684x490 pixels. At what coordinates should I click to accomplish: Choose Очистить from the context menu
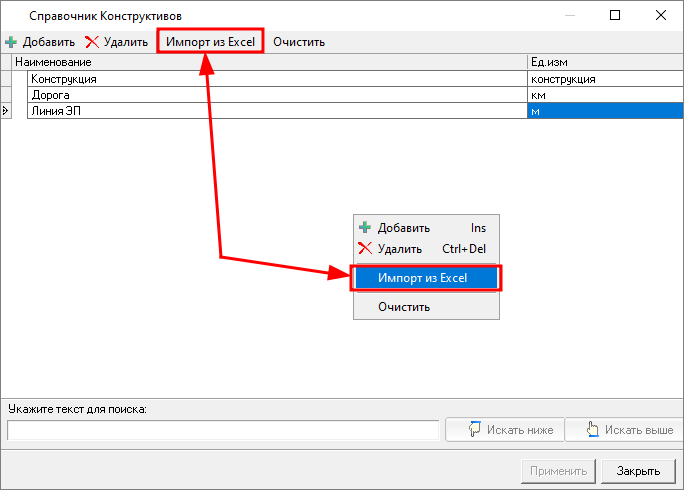404,307
